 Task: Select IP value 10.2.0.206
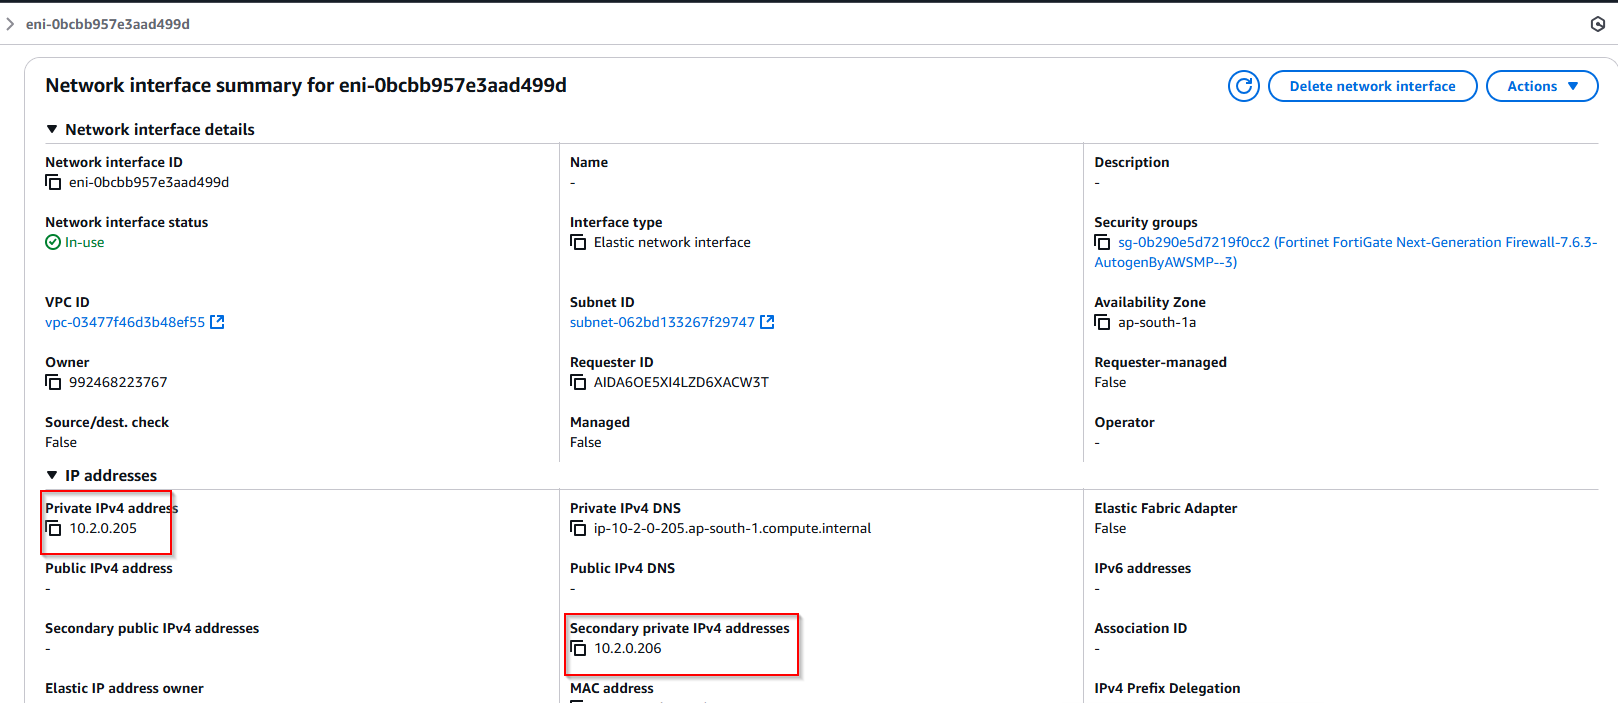(628, 648)
